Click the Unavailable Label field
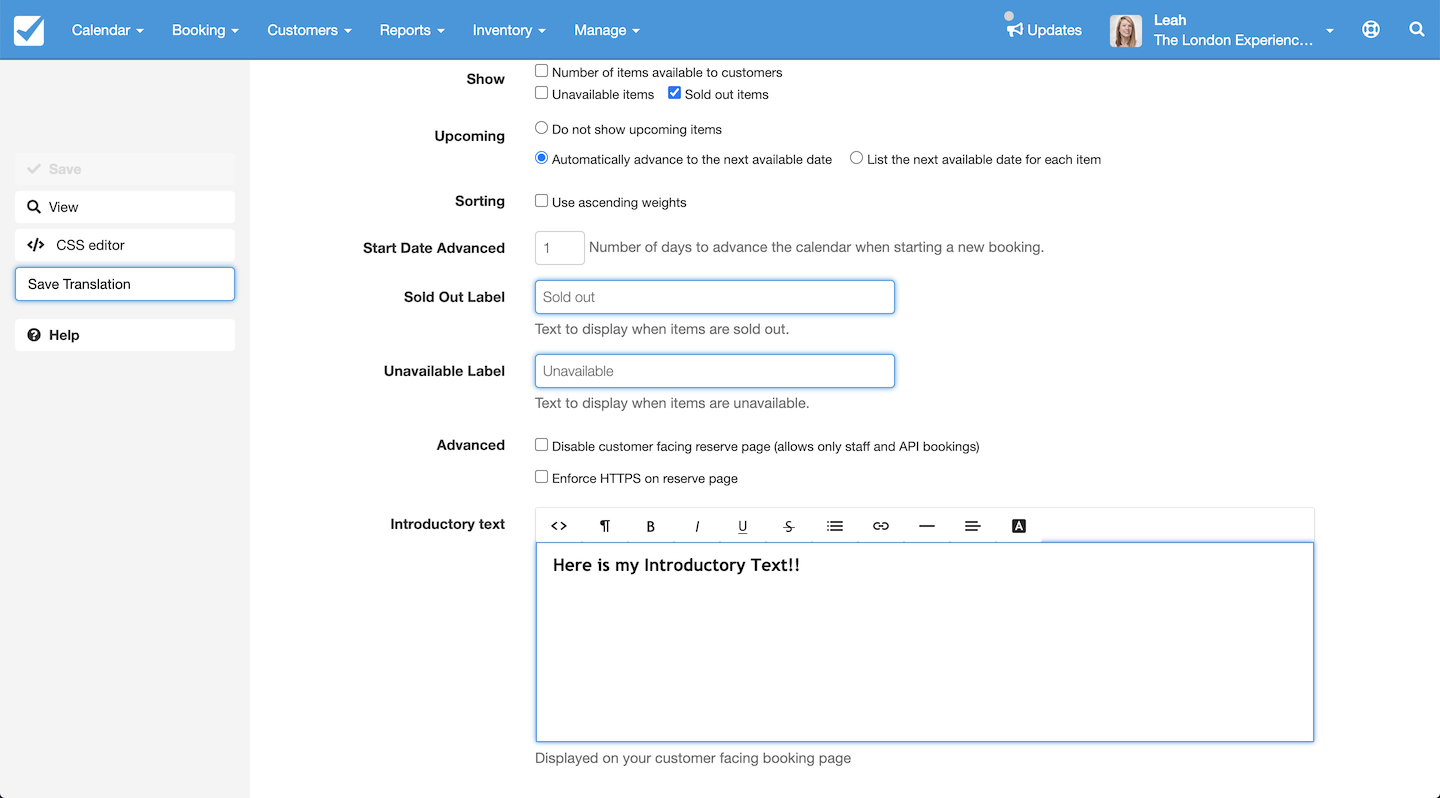 [715, 371]
